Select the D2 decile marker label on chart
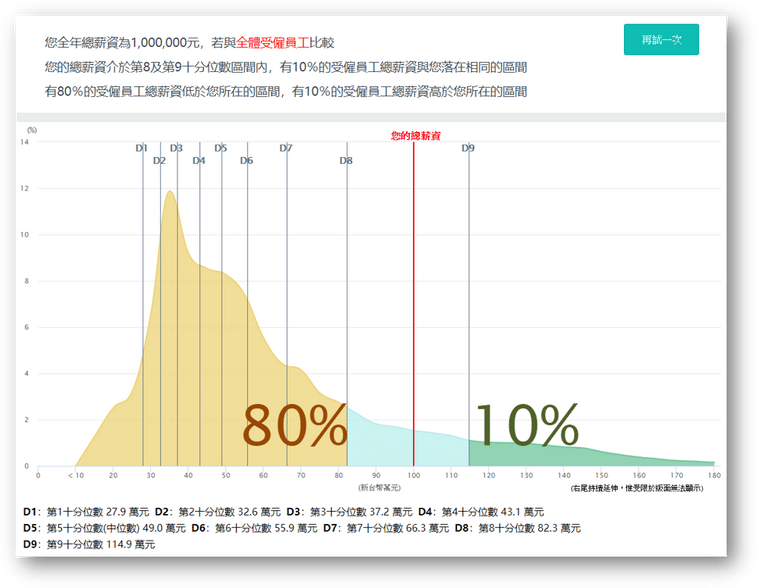This screenshot has height=588, width=758. (159, 161)
